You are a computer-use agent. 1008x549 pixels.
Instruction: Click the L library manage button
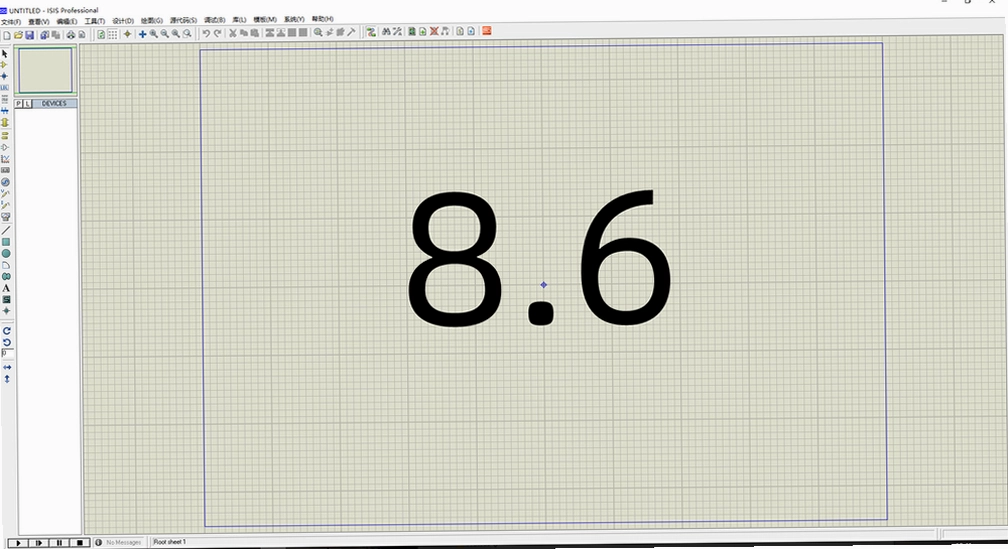(x=27, y=104)
